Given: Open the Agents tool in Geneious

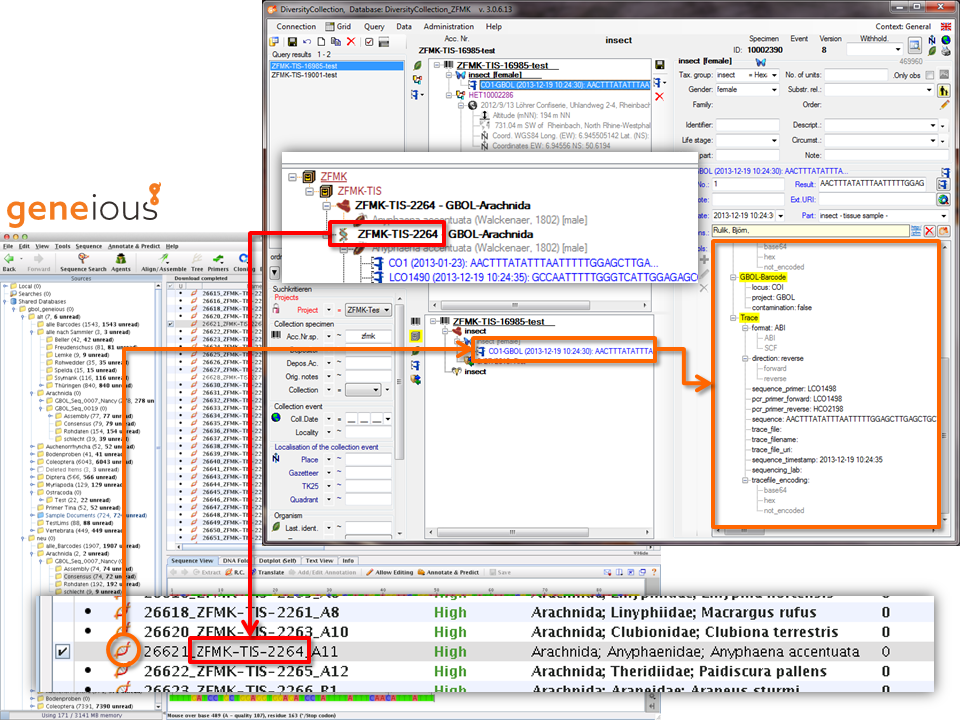Looking at the screenshot, I should point(121,259).
